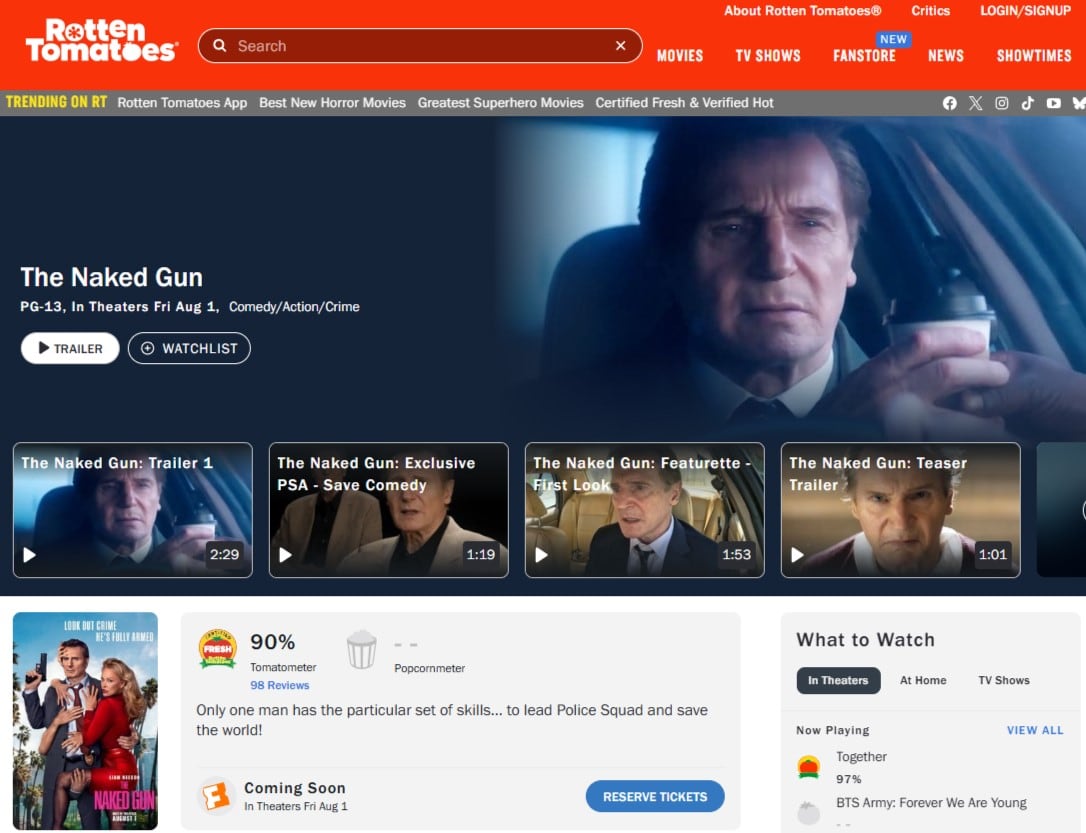Viewport: 1086px width, 833px height.
Task: Click LOGIN/SIGNUP
Action: [1024, 10]
